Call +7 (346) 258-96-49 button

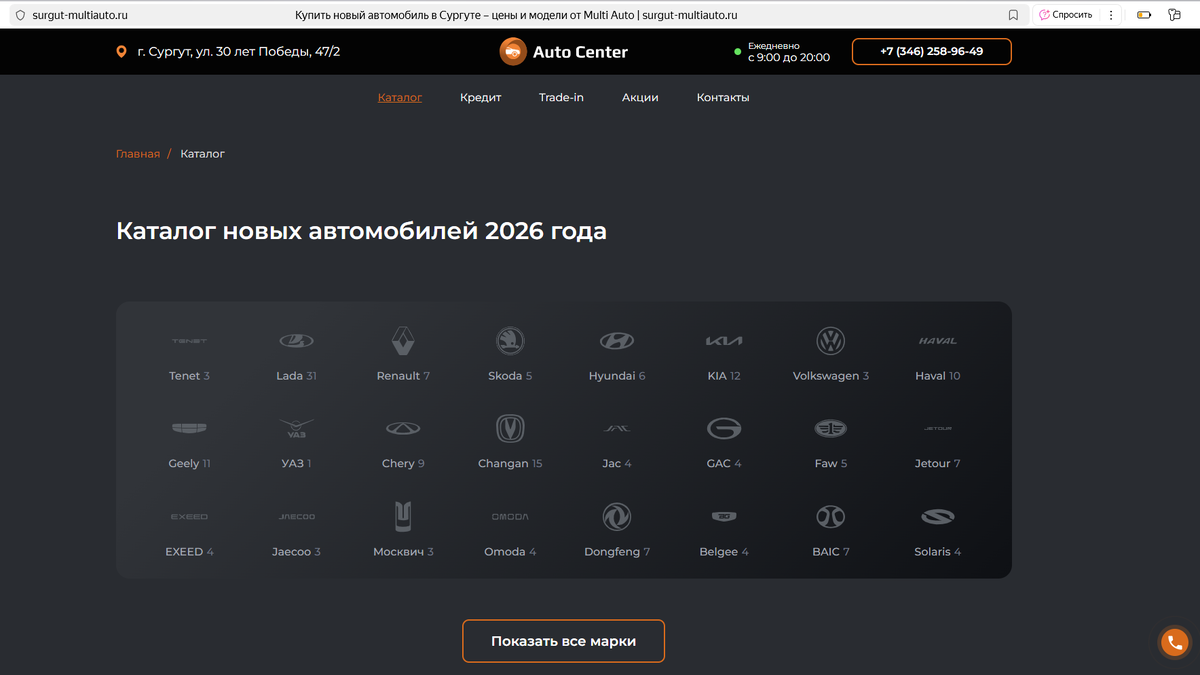(x=931, y=52)
